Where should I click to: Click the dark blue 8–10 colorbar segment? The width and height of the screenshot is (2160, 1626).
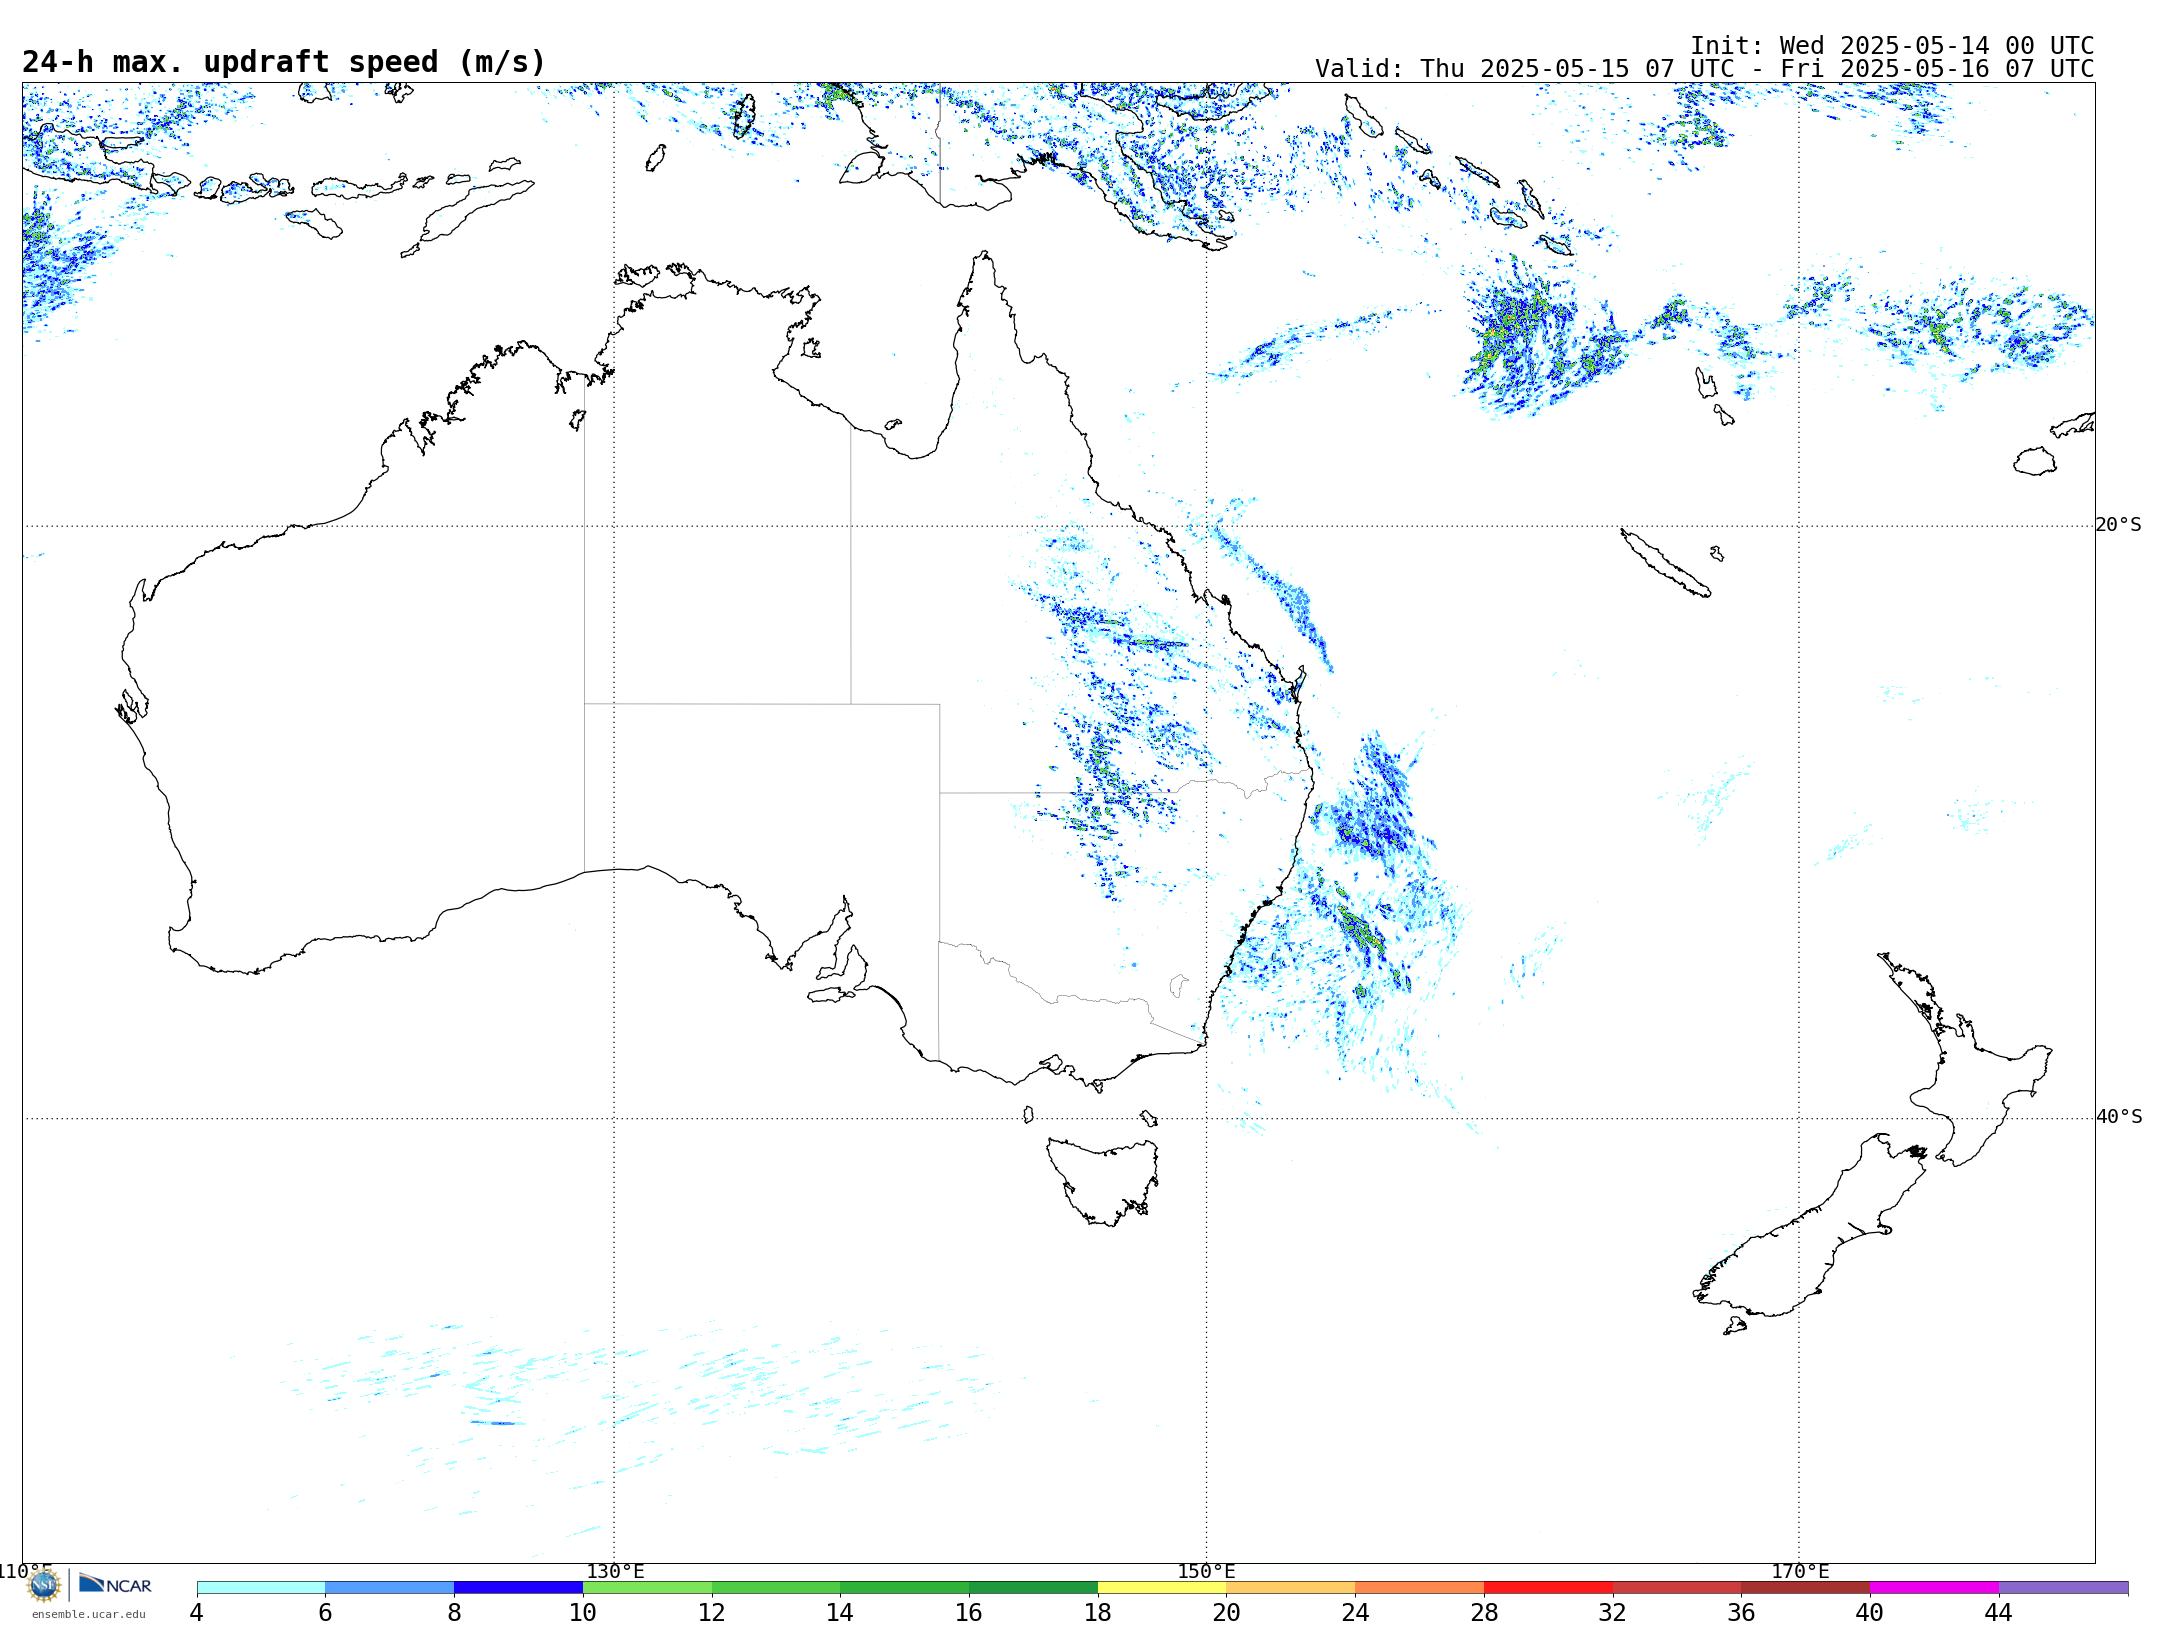518,1587
